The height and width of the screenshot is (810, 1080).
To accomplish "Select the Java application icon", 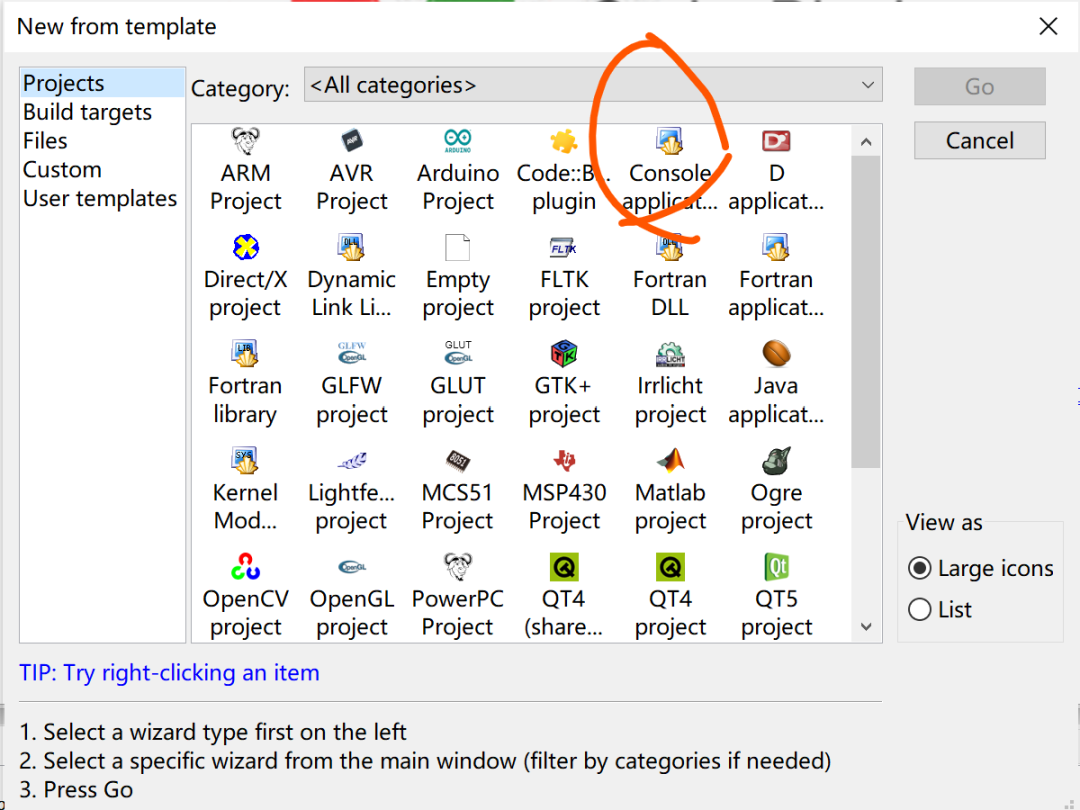I will tap(776, 354).
